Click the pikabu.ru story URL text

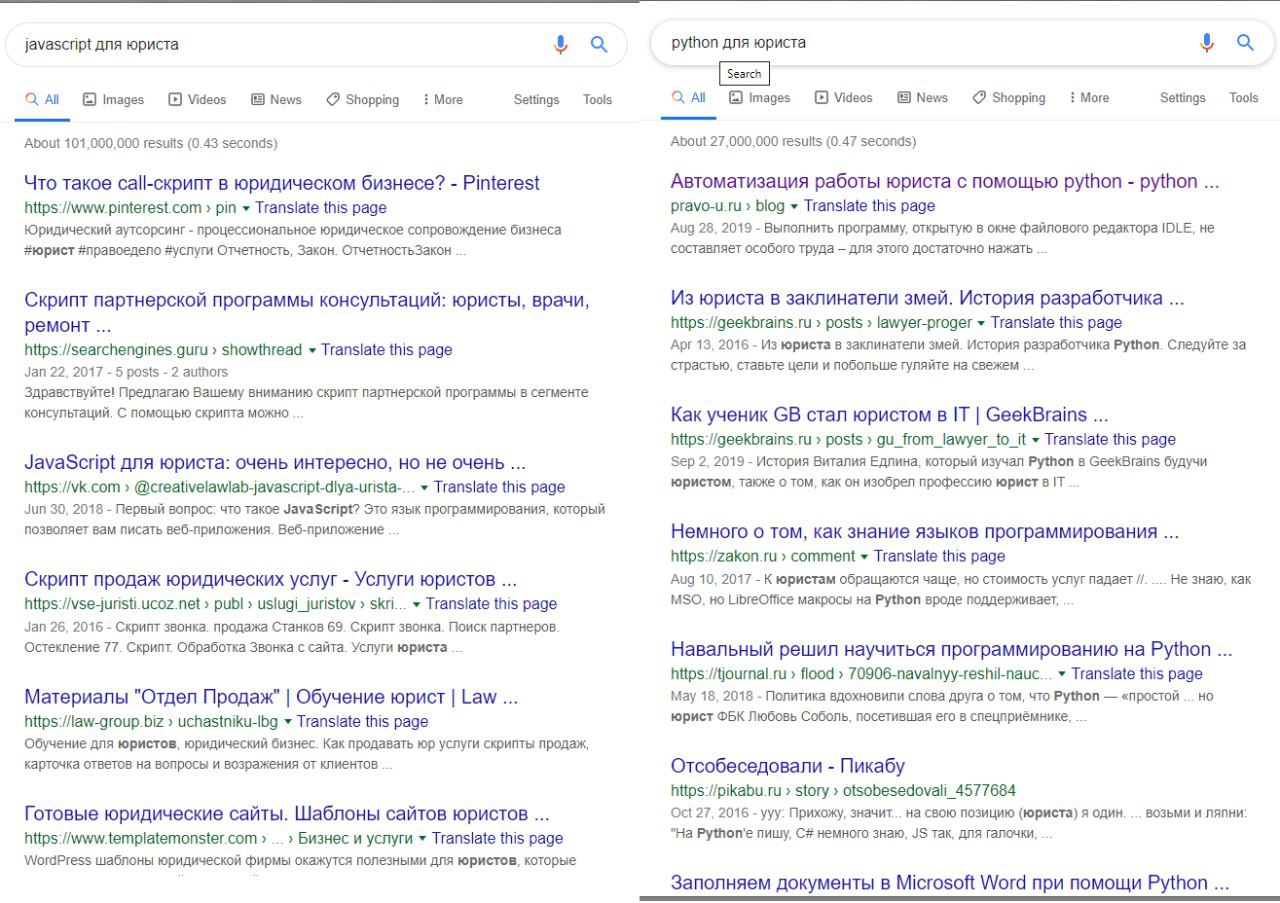click(x=843, y=790)
